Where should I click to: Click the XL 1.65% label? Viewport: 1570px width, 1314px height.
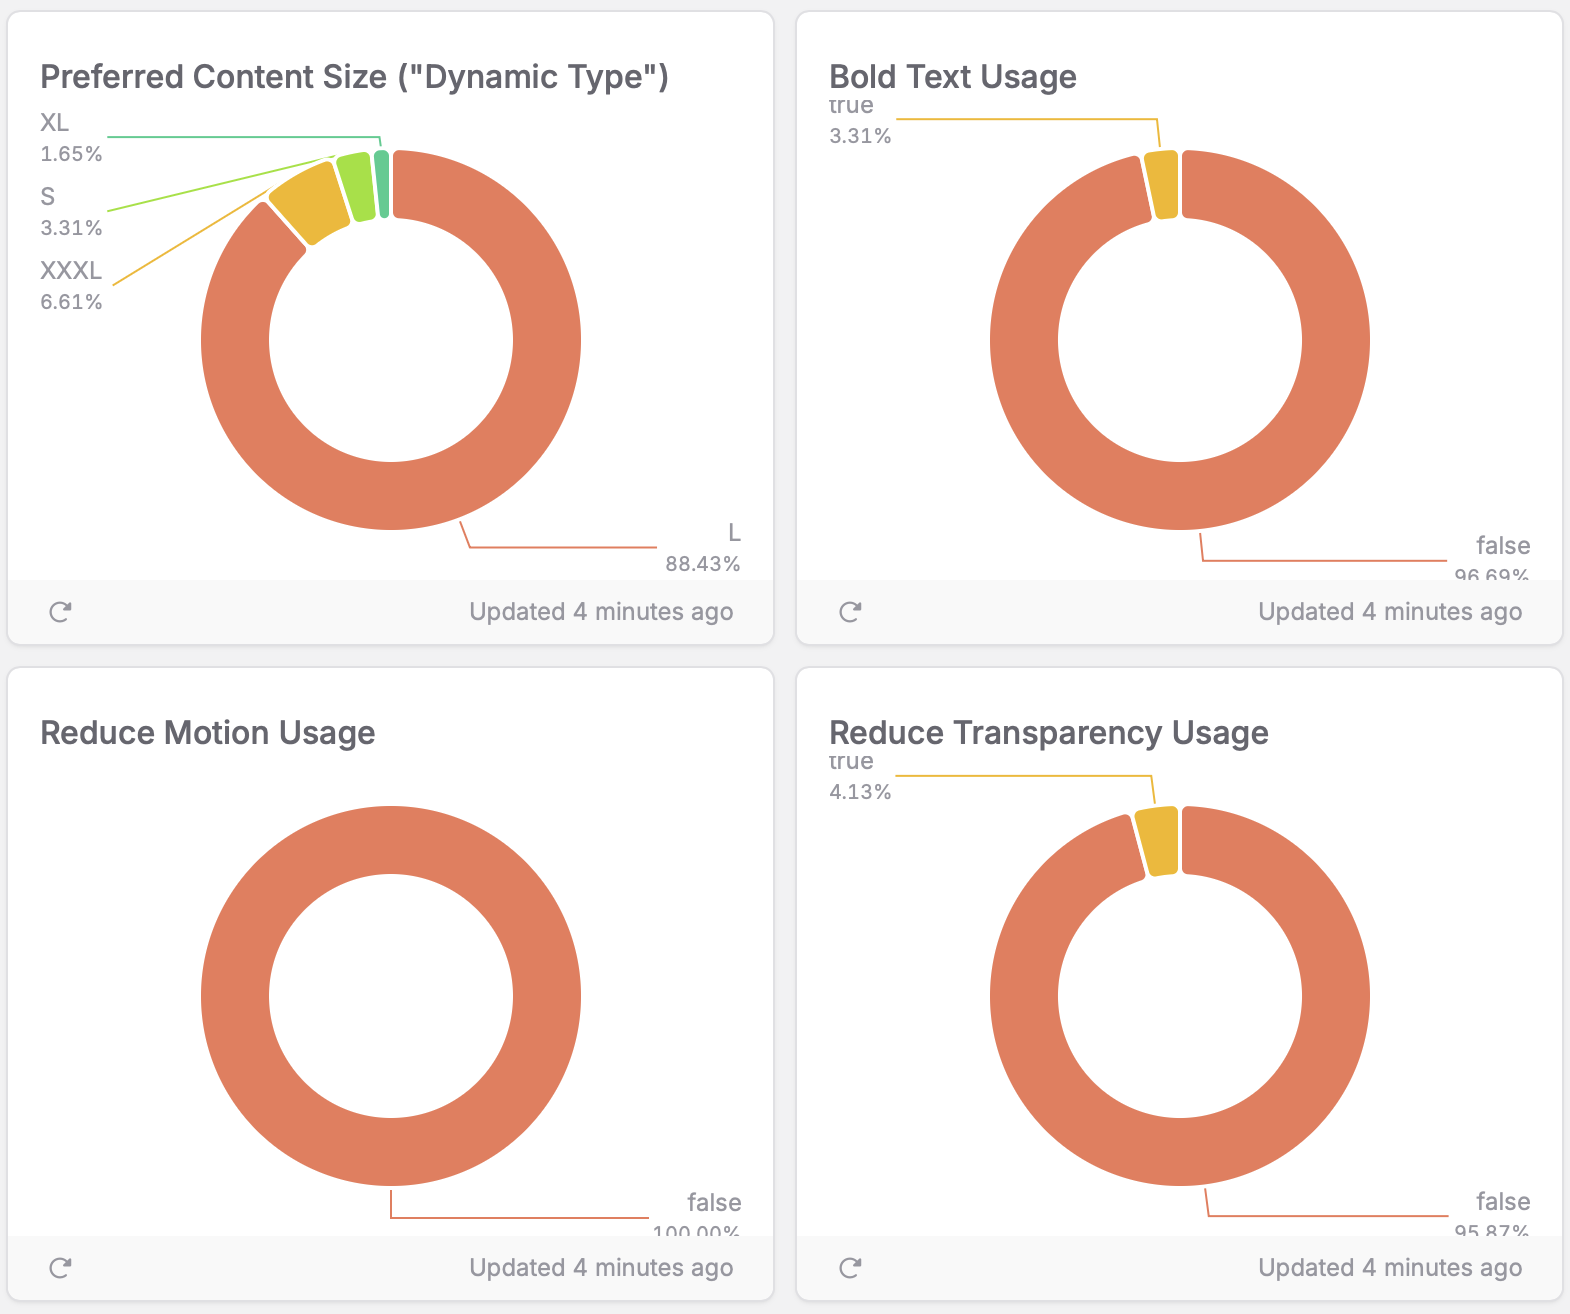tap(70, 138)
